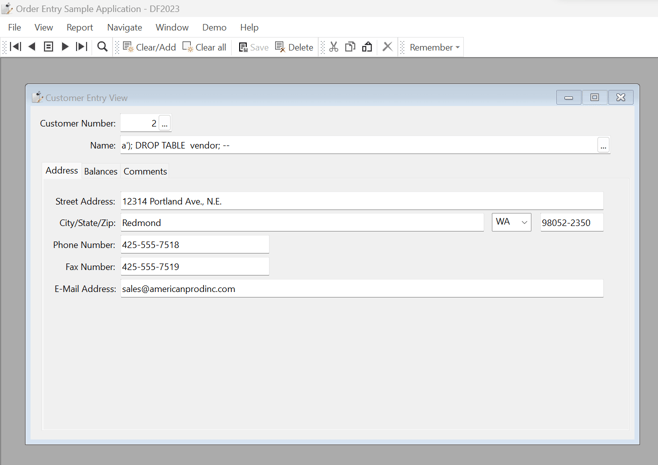Open Customer Number lookup ellipsis
The width and height of the screenshot is (658, 465).
pos(165,124)
